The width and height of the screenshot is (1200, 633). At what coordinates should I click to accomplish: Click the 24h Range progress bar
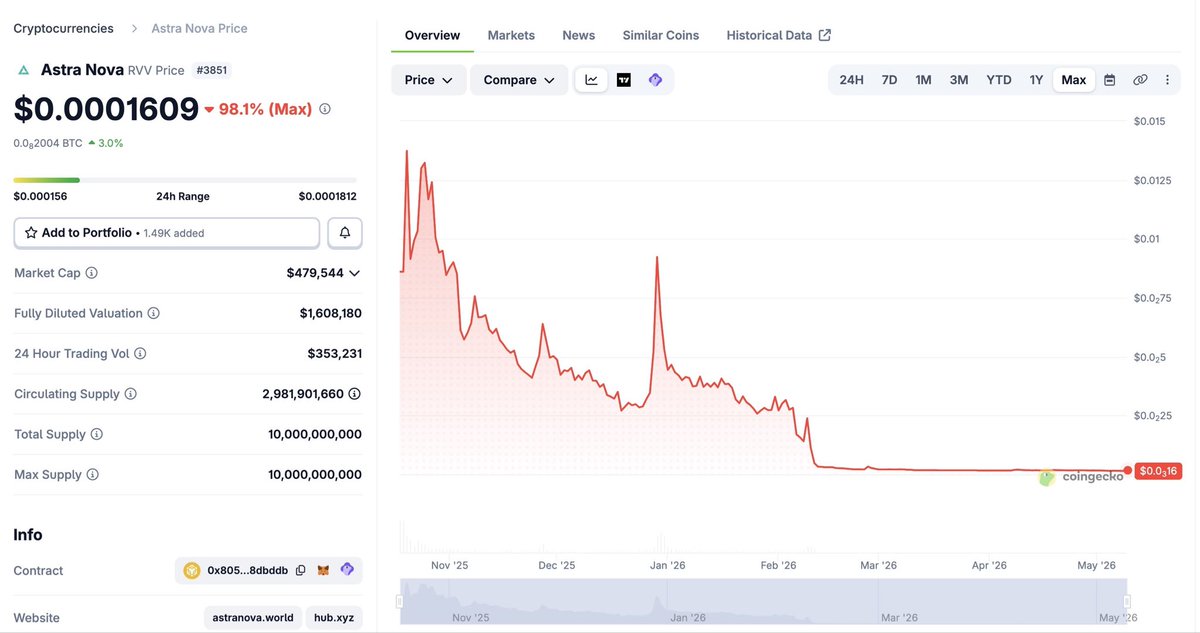(x=185, y=180)
